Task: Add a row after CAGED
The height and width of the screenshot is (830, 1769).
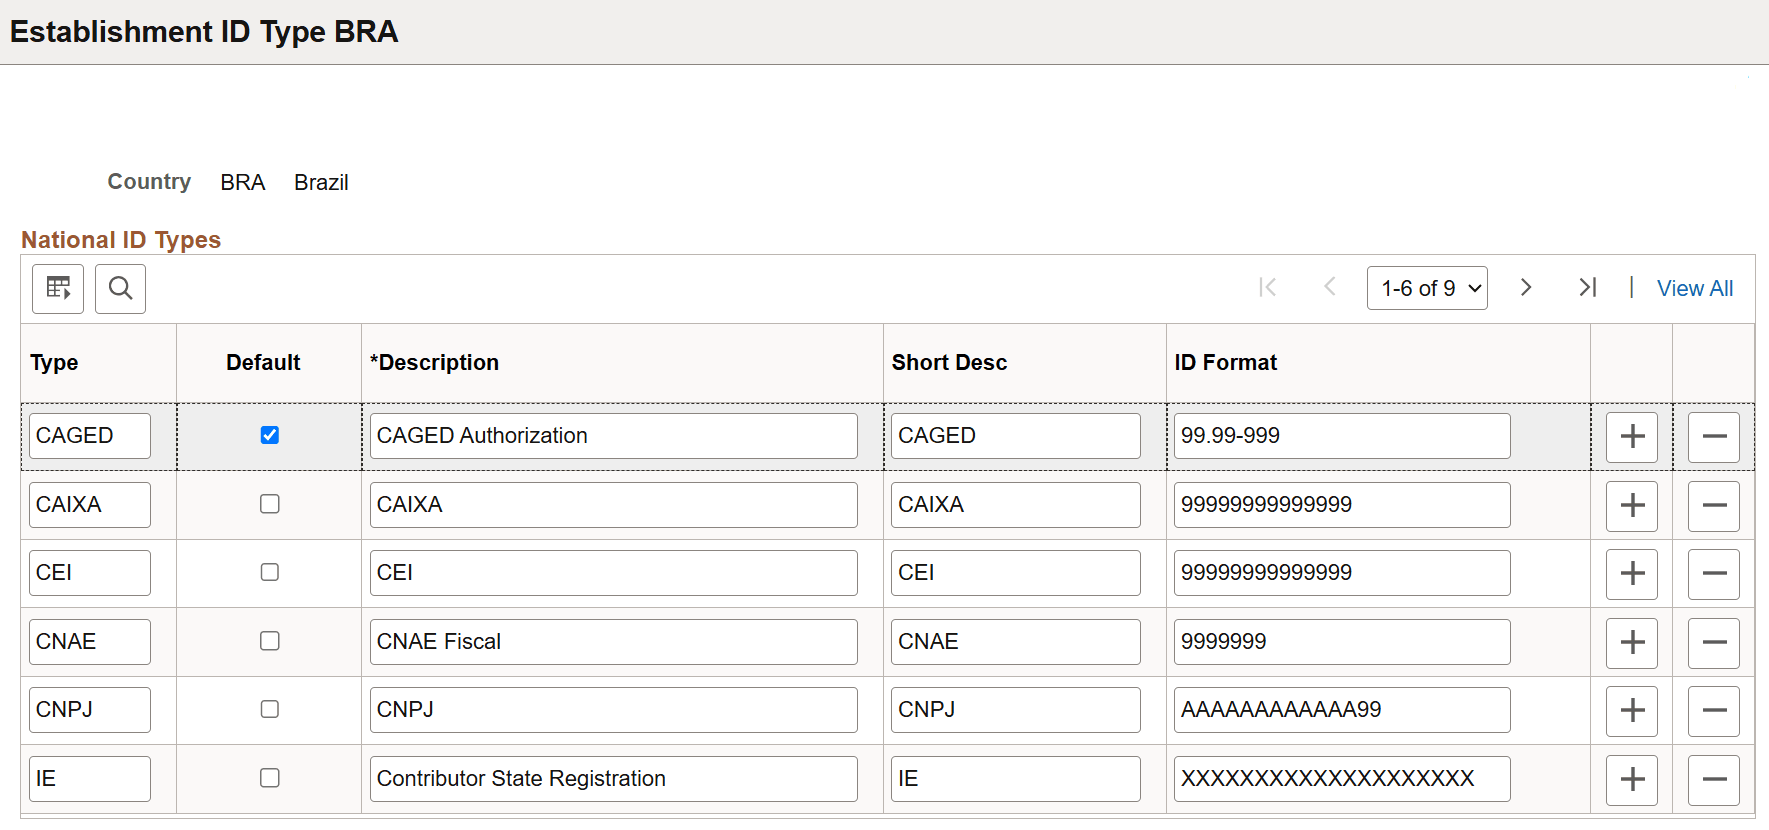Action: (1632, 437)
